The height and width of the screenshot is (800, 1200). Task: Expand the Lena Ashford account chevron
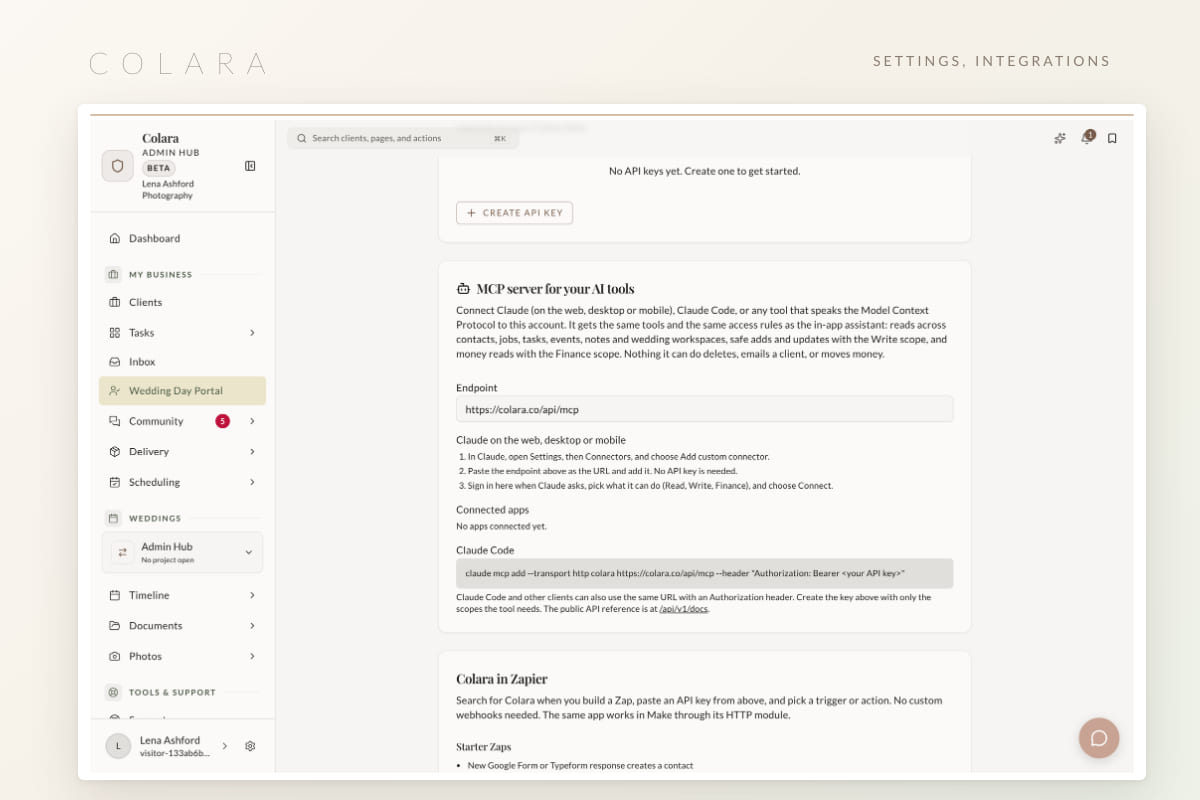click(224, 746)
